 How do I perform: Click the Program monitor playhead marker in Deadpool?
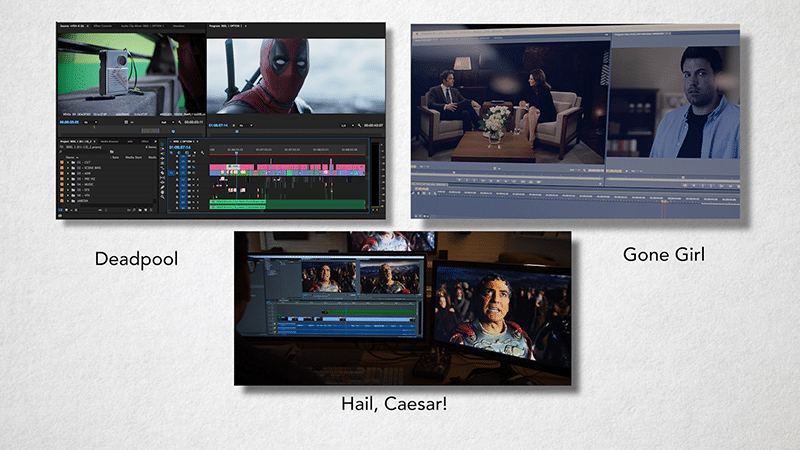[x=237, y=131]
